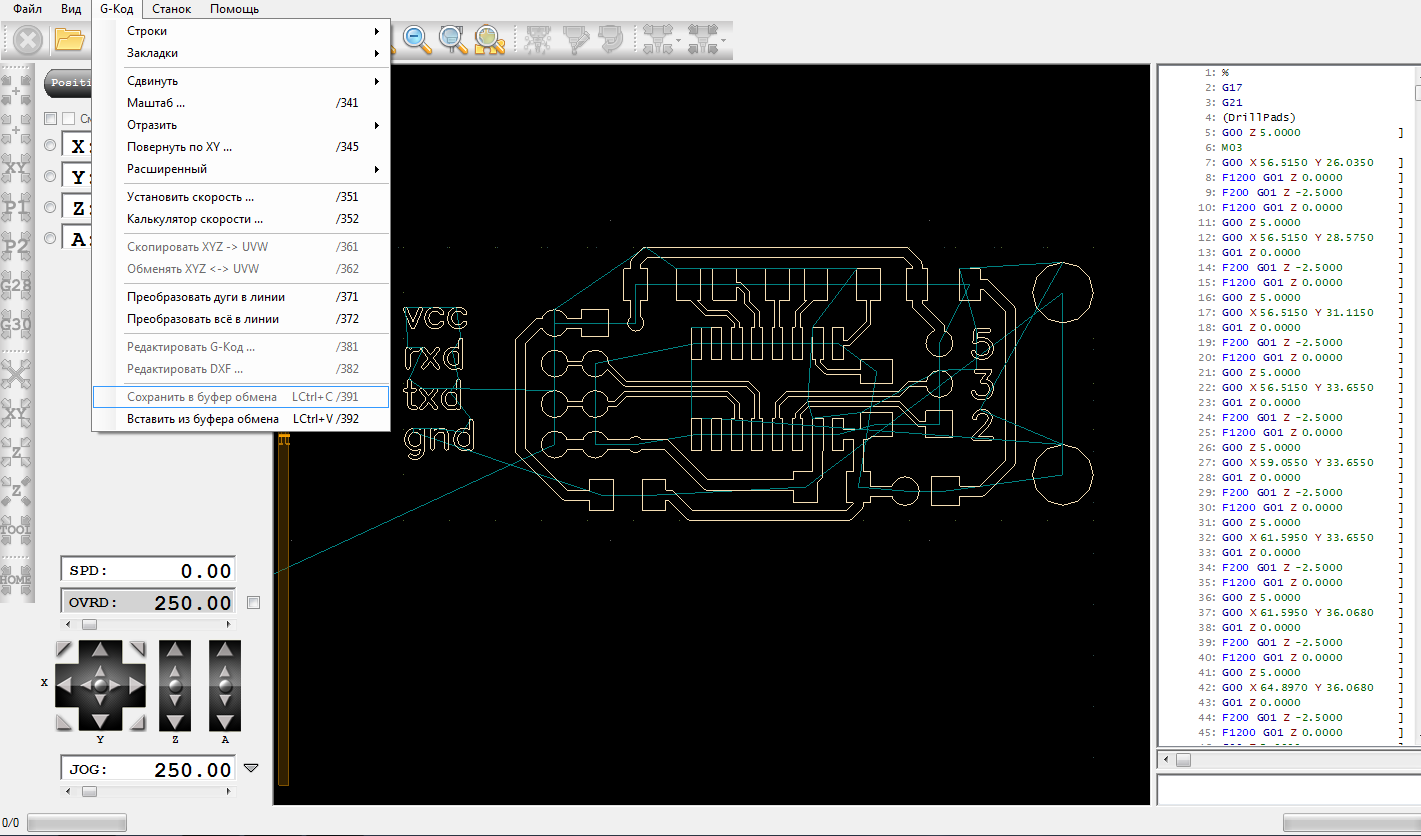The width and height of the screenshot is (1421, 836).
Task: Select Преобразовать всё в линии
Action: [x=240, y=319]
